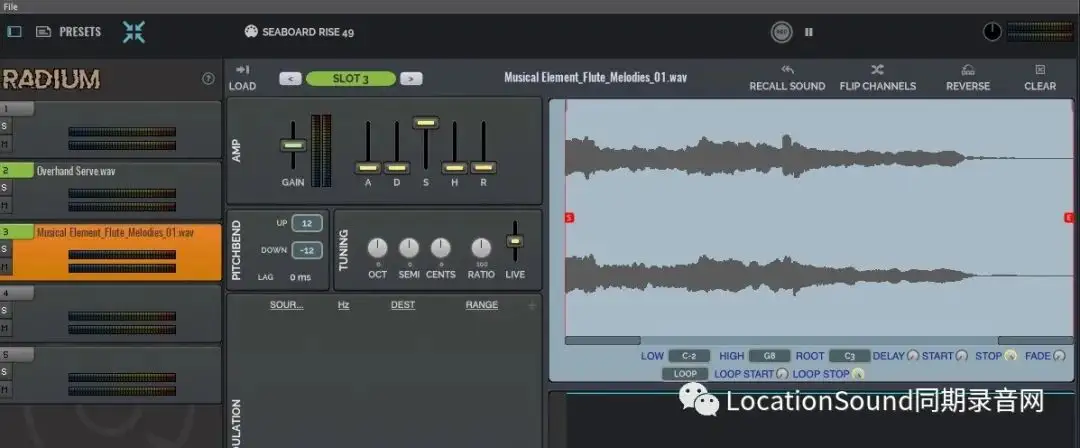Click the Attack (A) fader handle
Screen dimensions: 1080x448
point(368,167)
